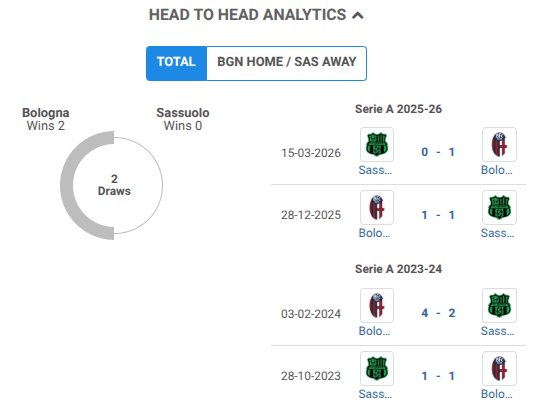This screenshot has width=542, height=416.
Task: Click Sassuolo crest in 03-02-2024 match
Action: click(x=499, y=305)
